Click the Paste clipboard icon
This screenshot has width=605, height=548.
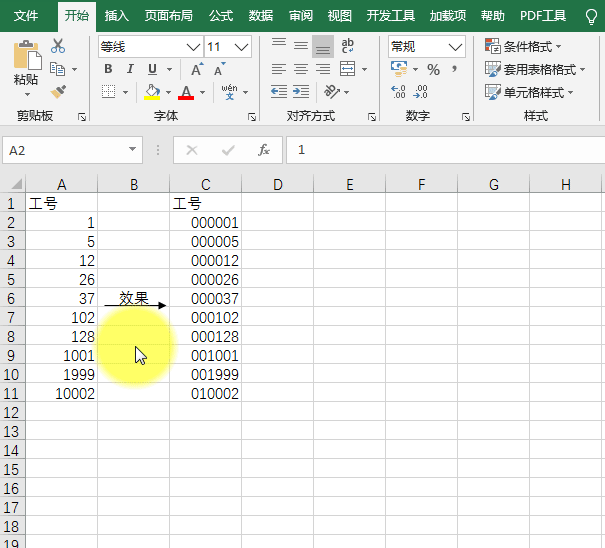[x=27, y=62]
